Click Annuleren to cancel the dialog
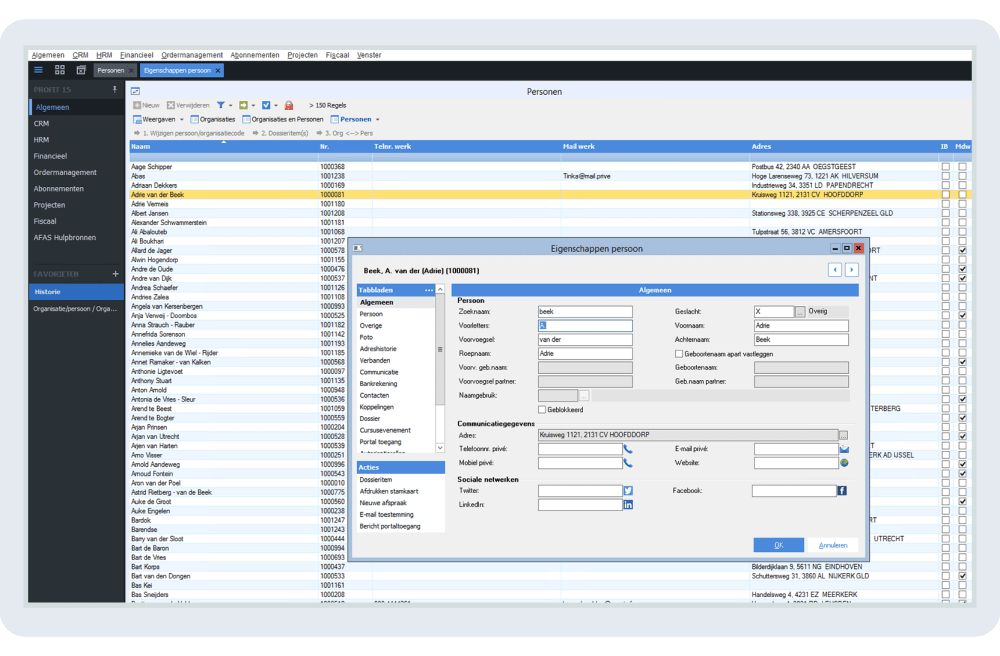Viewport: 1000px width, 656px height. pyautogui.click(x=833, y=545)
